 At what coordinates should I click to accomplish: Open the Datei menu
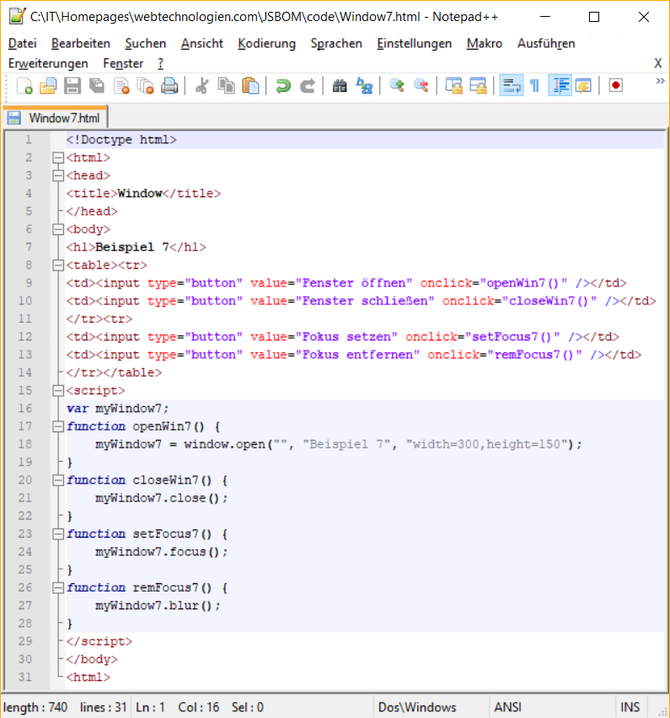[22, 44]
